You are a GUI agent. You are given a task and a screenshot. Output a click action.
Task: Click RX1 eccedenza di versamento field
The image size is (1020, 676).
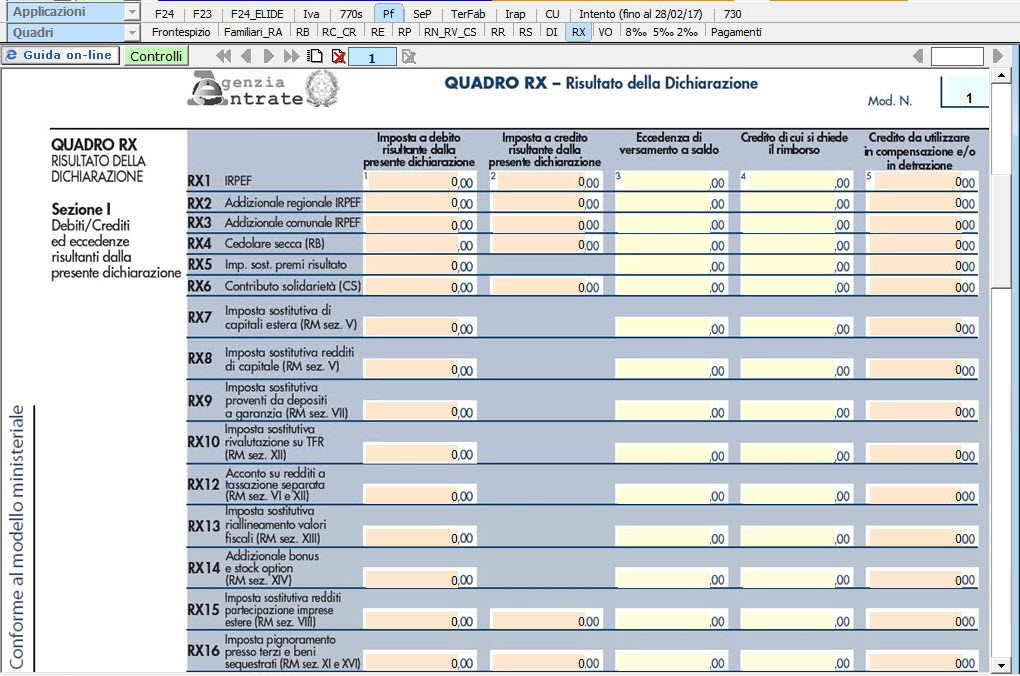tap(671, 182)
